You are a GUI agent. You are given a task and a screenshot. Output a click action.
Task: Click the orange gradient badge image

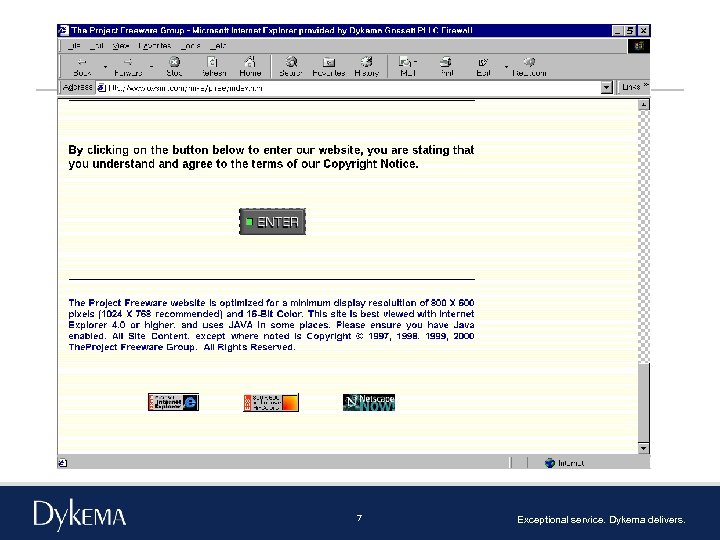[x=271, y=402]
